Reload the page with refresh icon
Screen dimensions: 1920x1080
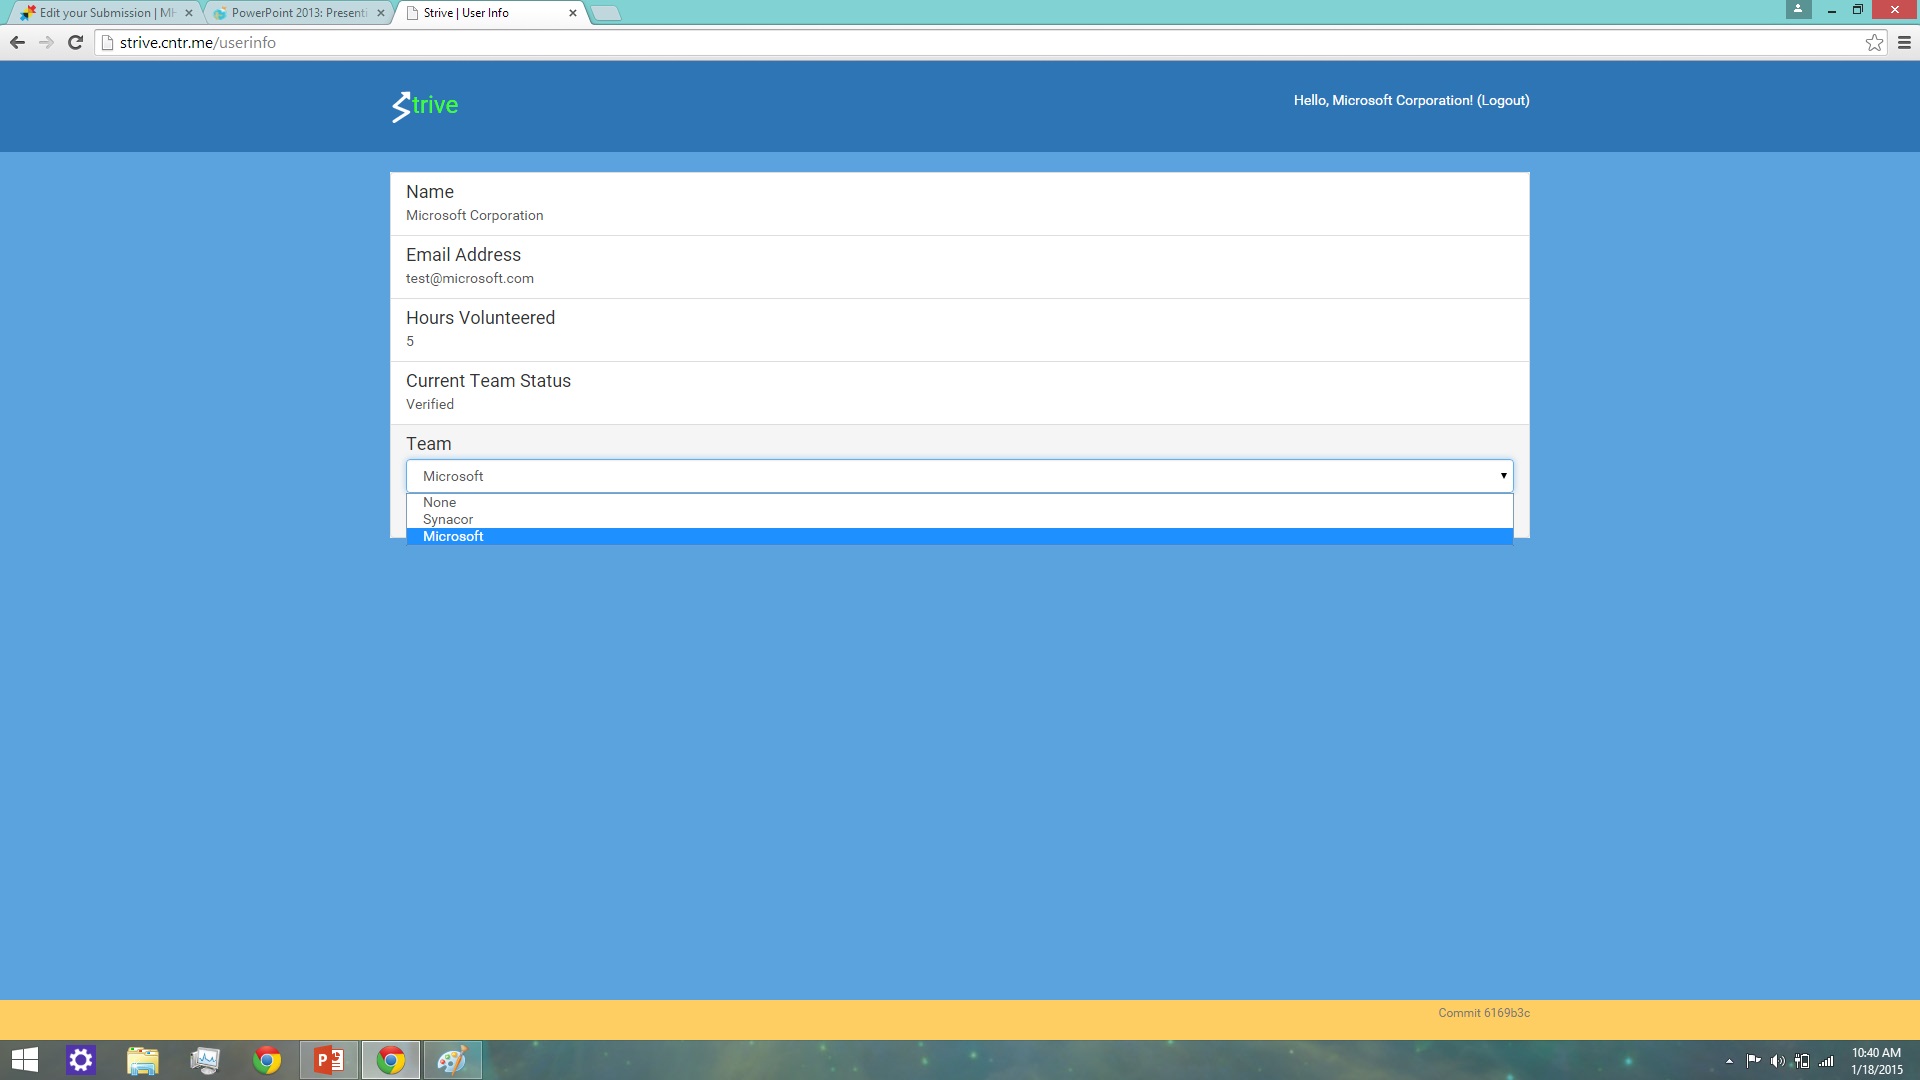[x=75, y=42]
